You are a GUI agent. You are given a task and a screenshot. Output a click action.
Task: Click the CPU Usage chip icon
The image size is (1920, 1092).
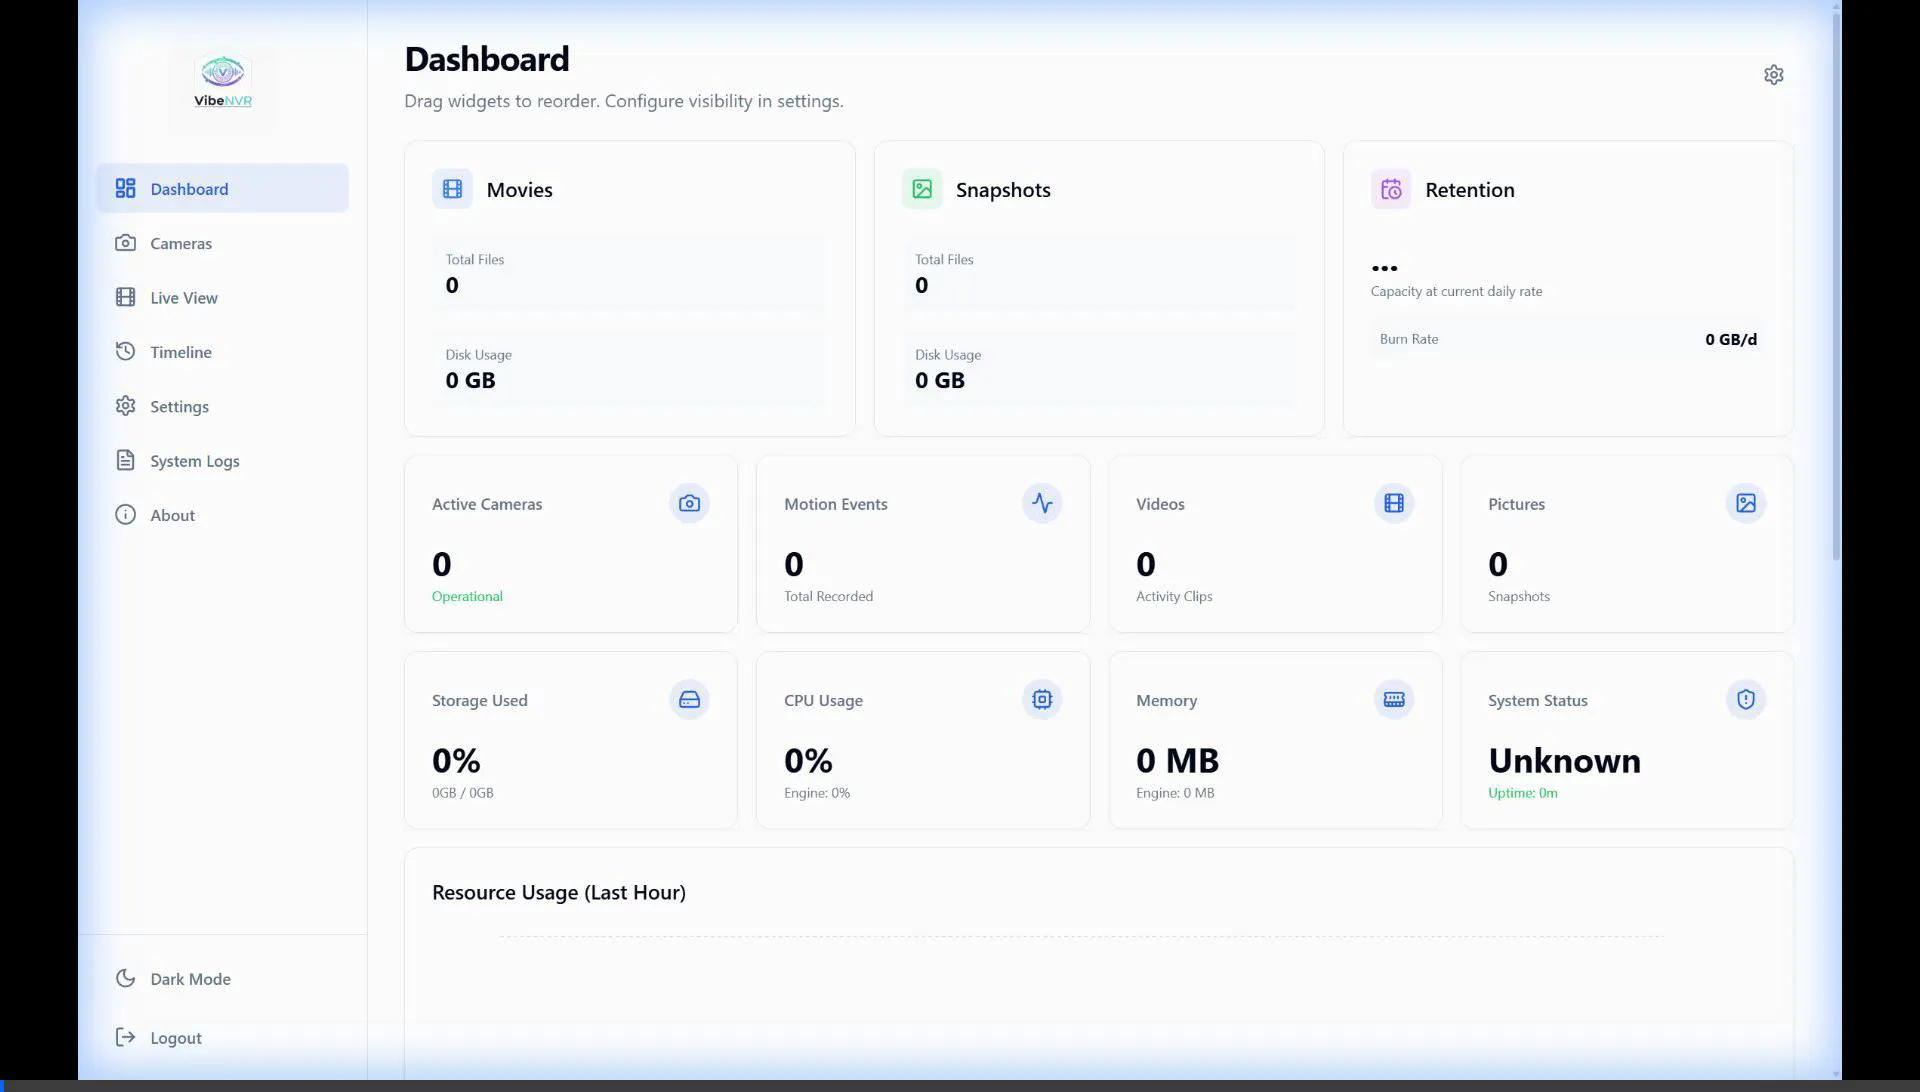tap(1041, 699)
